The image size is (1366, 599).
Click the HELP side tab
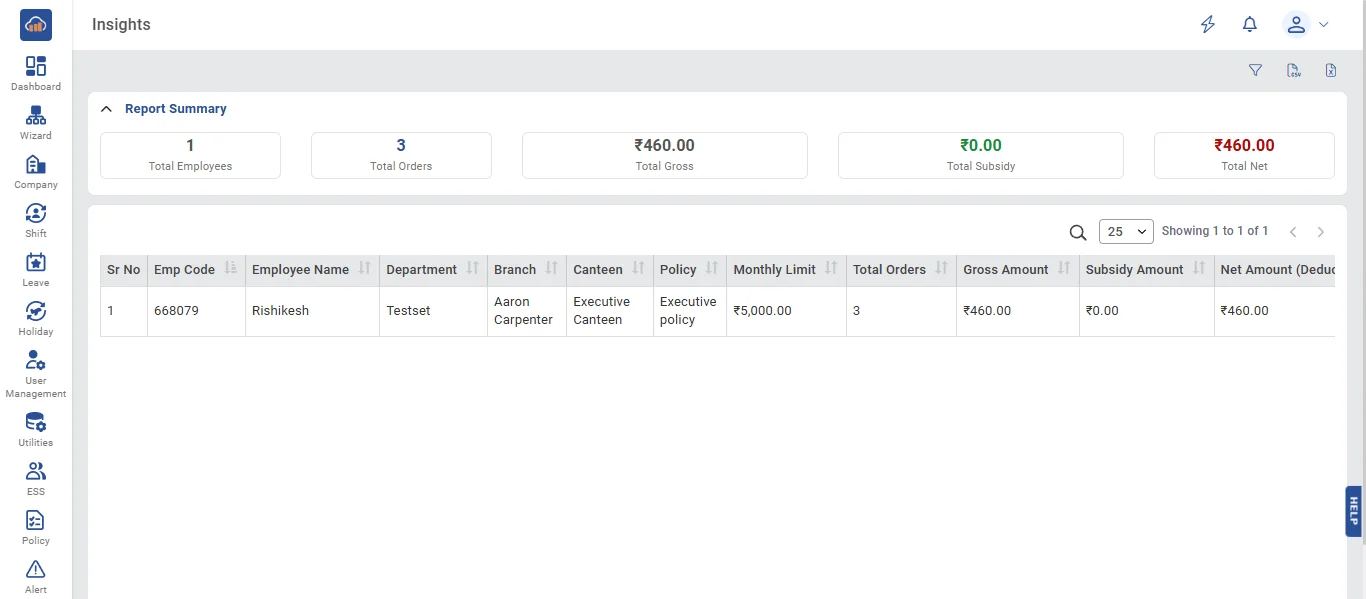pyautogui.click(x=1354, y=512)
